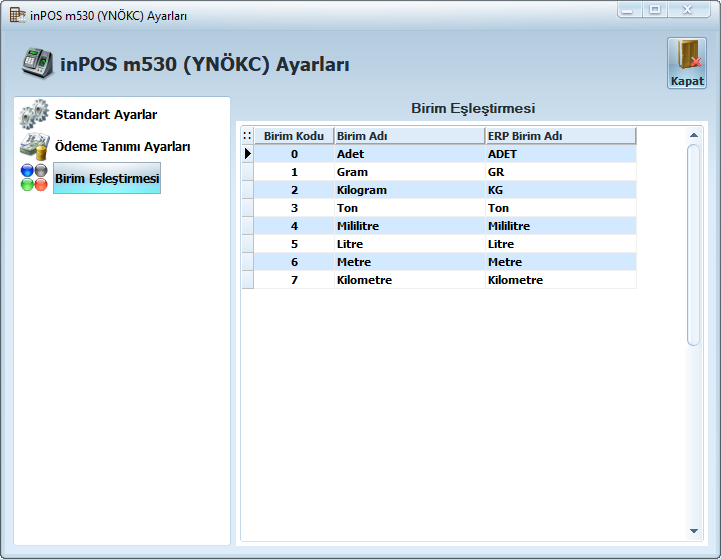Select row indicator for Kilometre row
This screenshot has width=721, height=559.
point(247,280)
